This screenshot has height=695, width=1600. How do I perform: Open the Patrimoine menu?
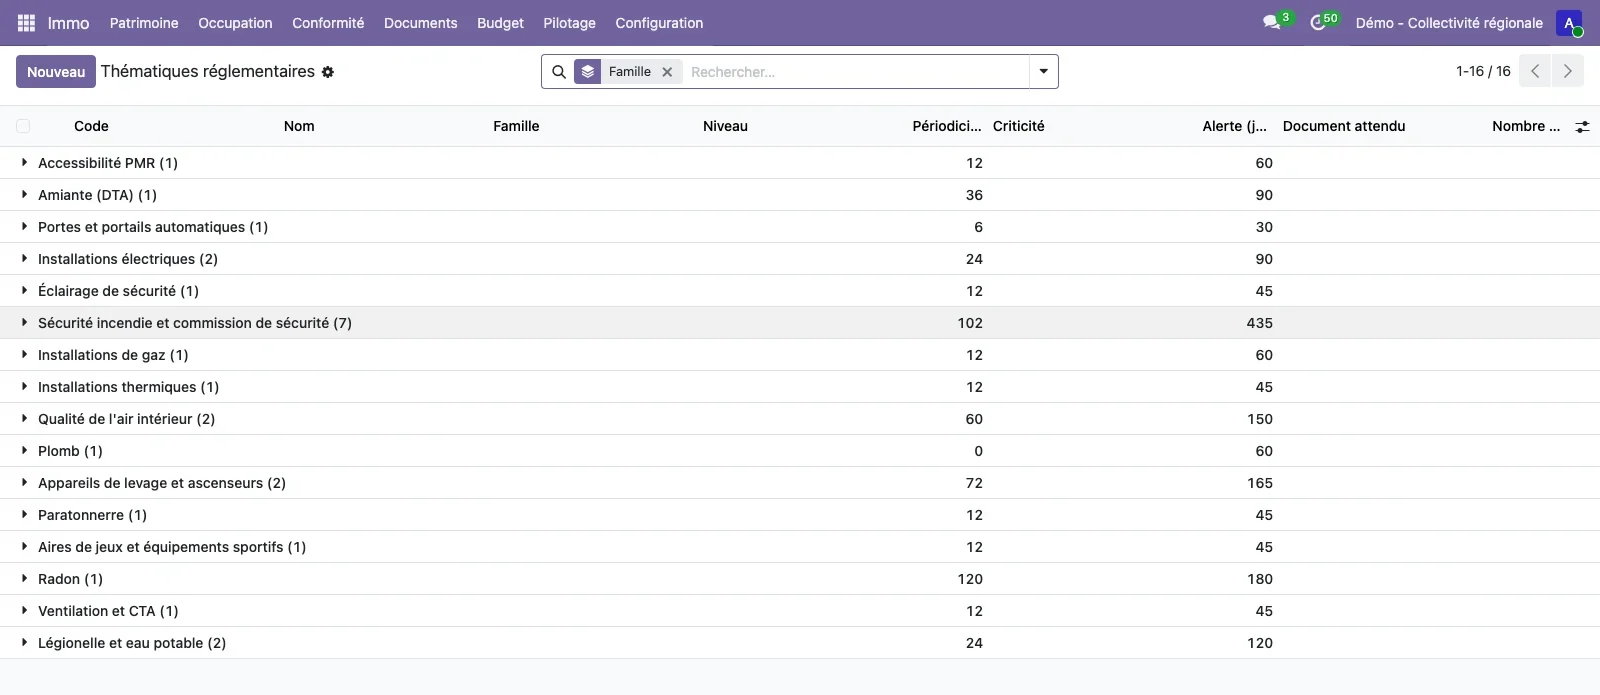[144, 23]
